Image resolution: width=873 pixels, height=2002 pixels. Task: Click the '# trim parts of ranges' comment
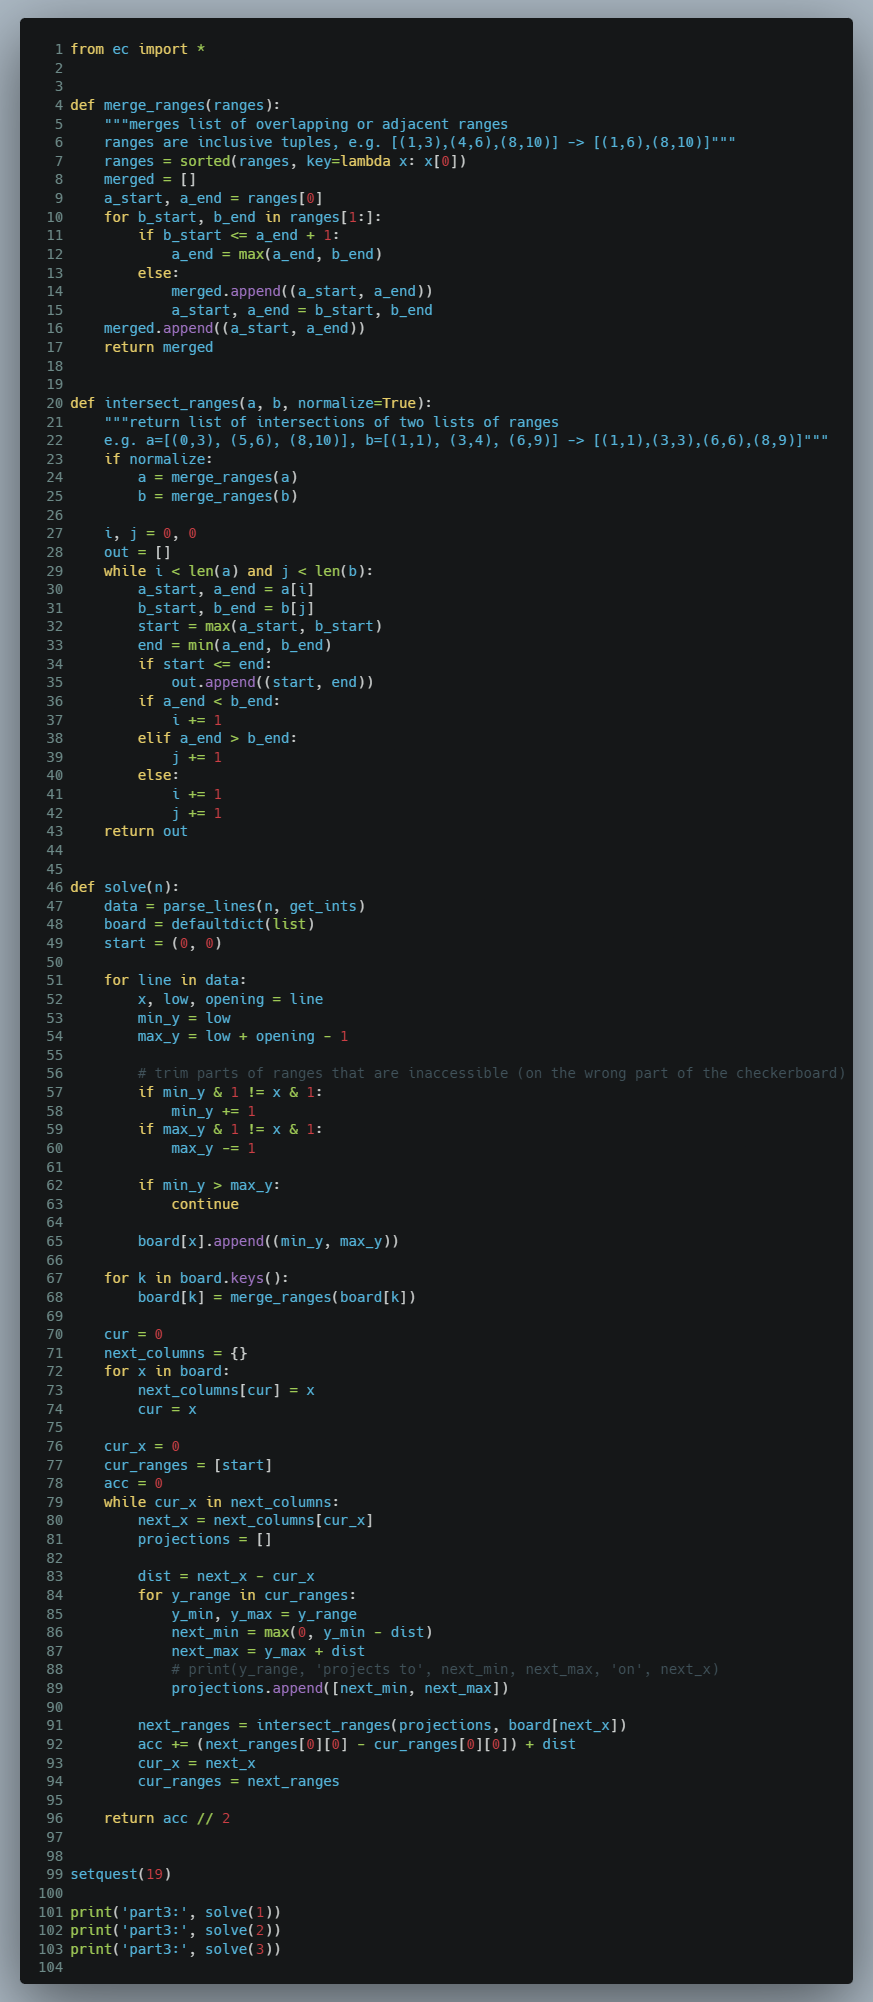pyautogui.click(x=492, y=1073)
